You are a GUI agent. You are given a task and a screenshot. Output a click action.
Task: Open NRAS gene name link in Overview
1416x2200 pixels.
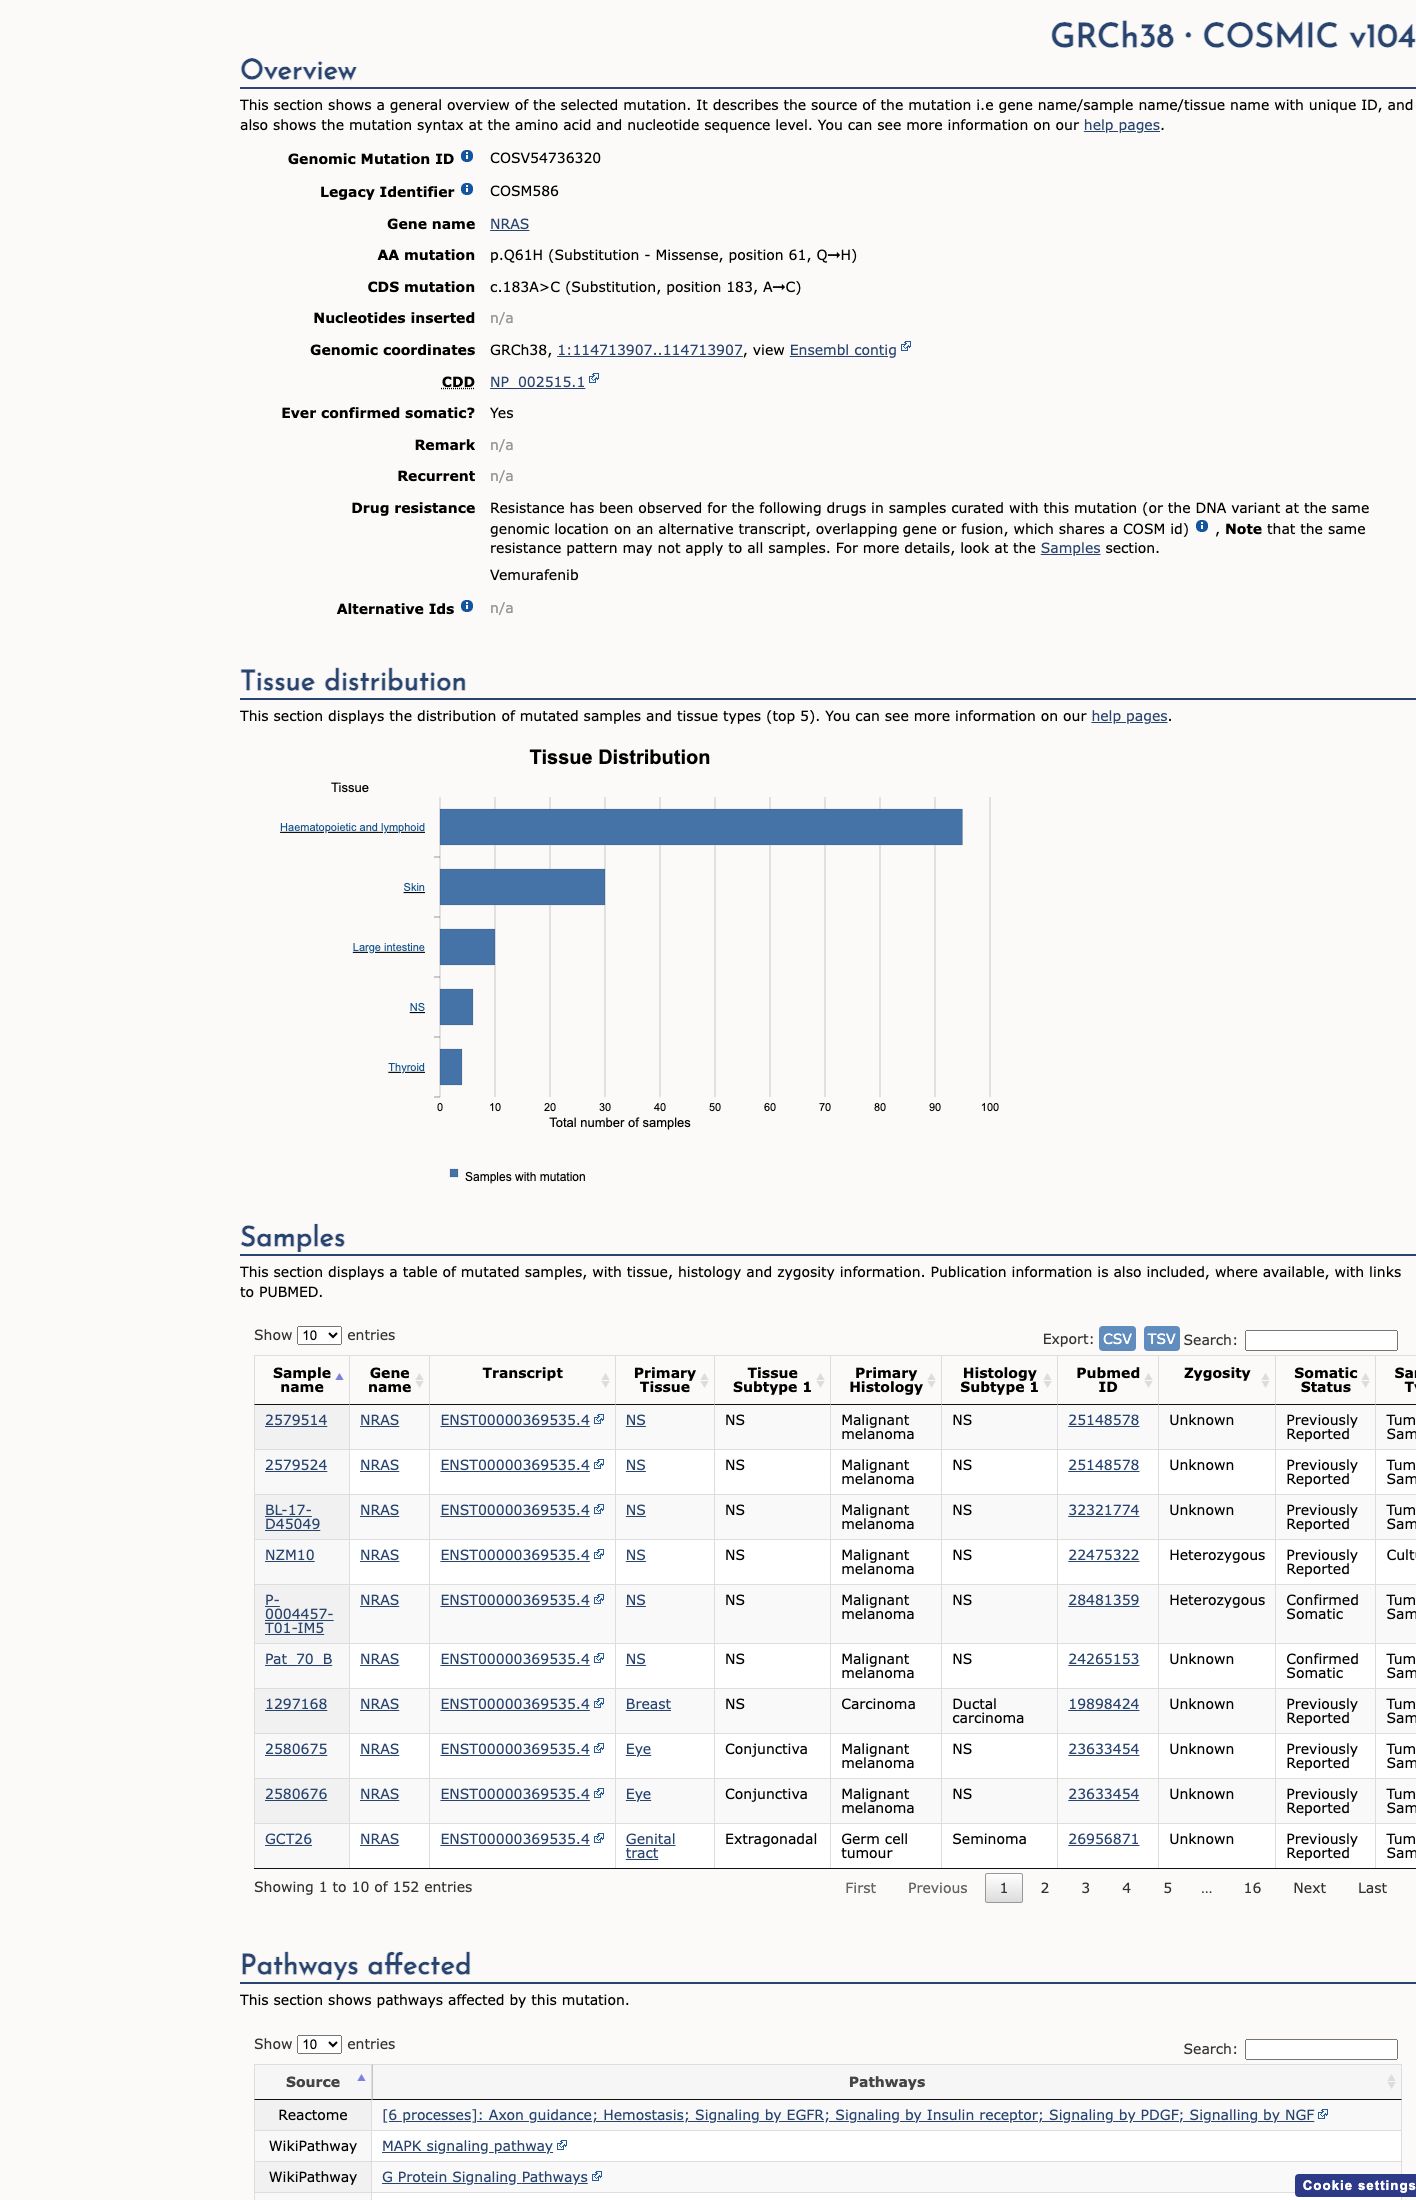click(509, 224)
